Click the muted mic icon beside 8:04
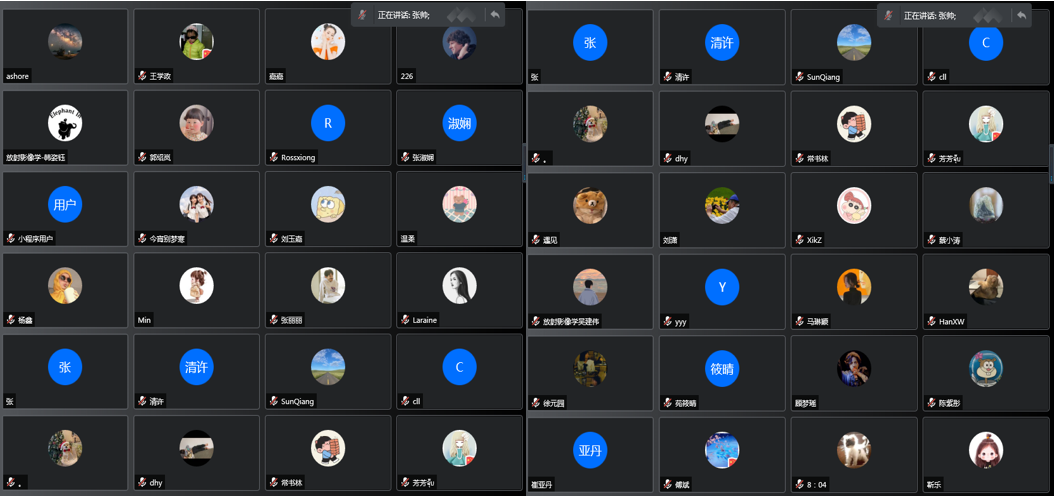 (799, 484)
